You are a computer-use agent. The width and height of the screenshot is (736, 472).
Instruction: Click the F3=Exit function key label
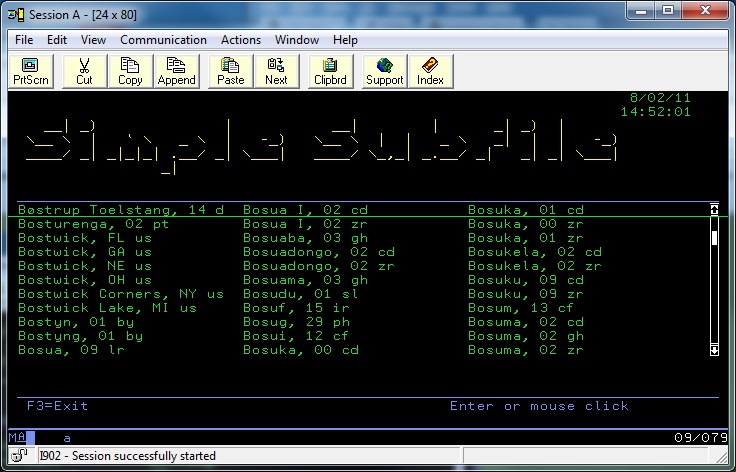[57, 405]
